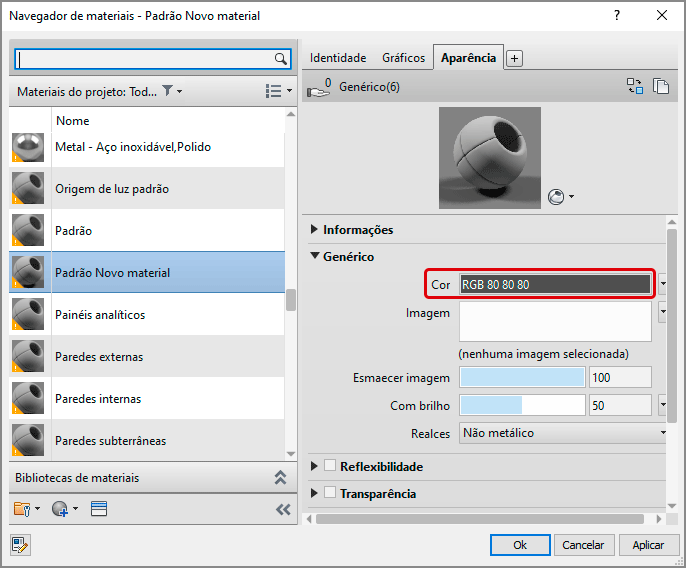Expand the Transparência section arrow
Image resolution: width=686 pixels, height=568 pixels.
[x=314, y=493]
